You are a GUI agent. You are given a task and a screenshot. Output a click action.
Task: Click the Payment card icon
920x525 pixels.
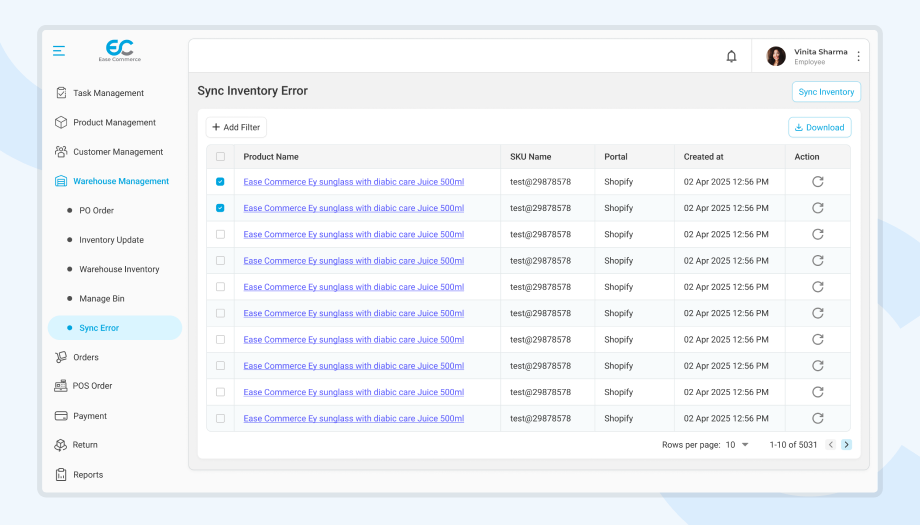(x=61, y=415)
